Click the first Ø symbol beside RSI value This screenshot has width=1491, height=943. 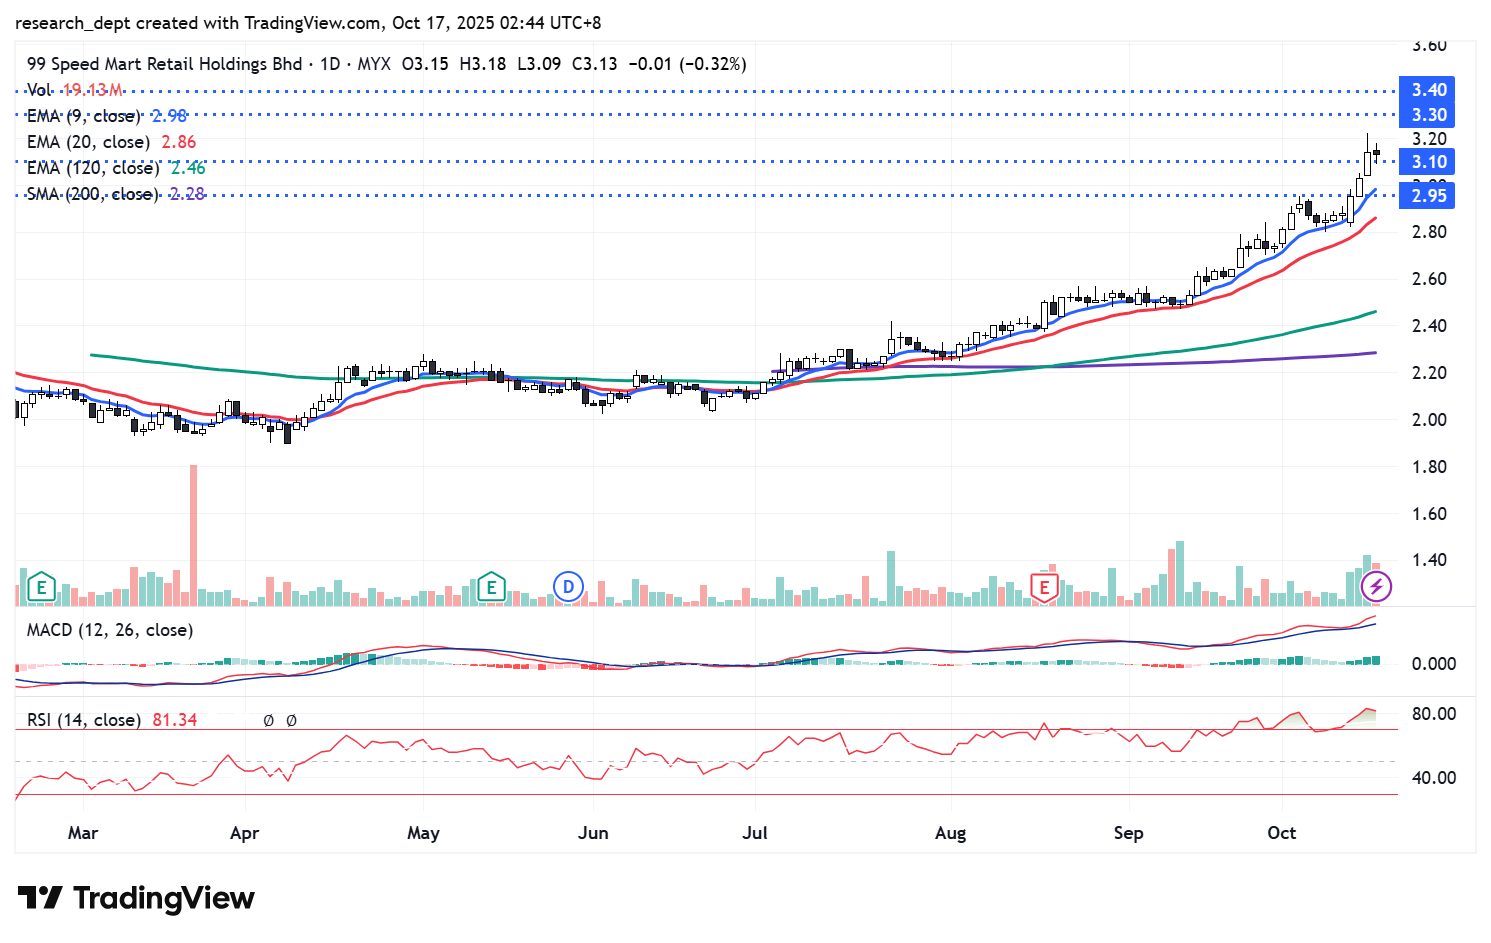[269, 720]
